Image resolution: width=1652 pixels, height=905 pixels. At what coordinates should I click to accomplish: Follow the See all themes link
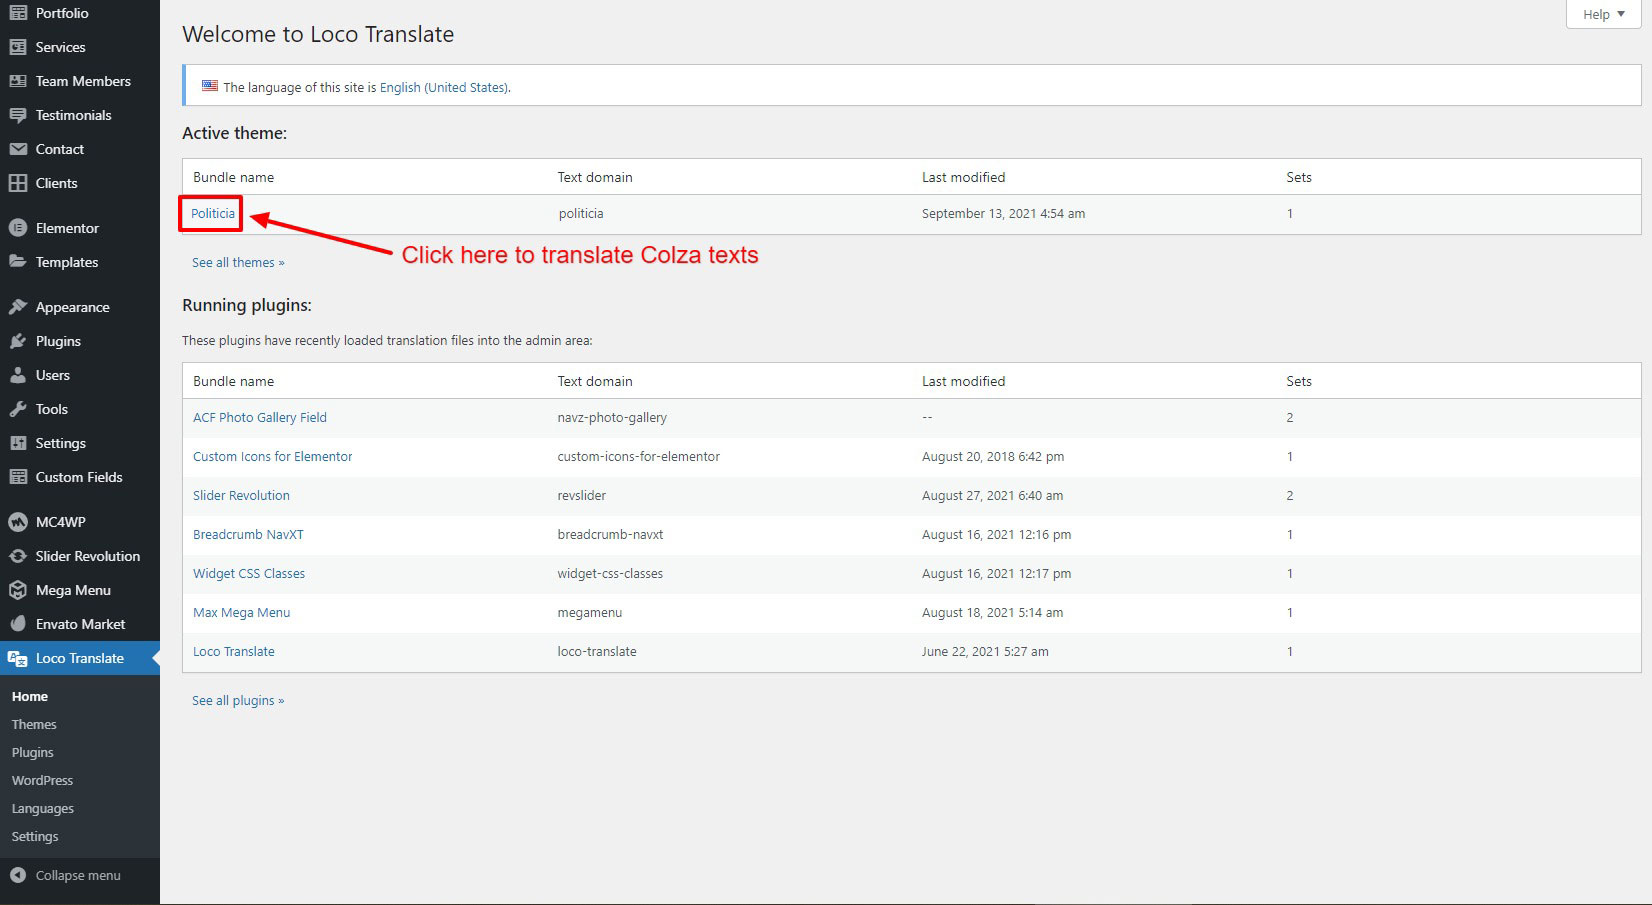tap(238, 262)
